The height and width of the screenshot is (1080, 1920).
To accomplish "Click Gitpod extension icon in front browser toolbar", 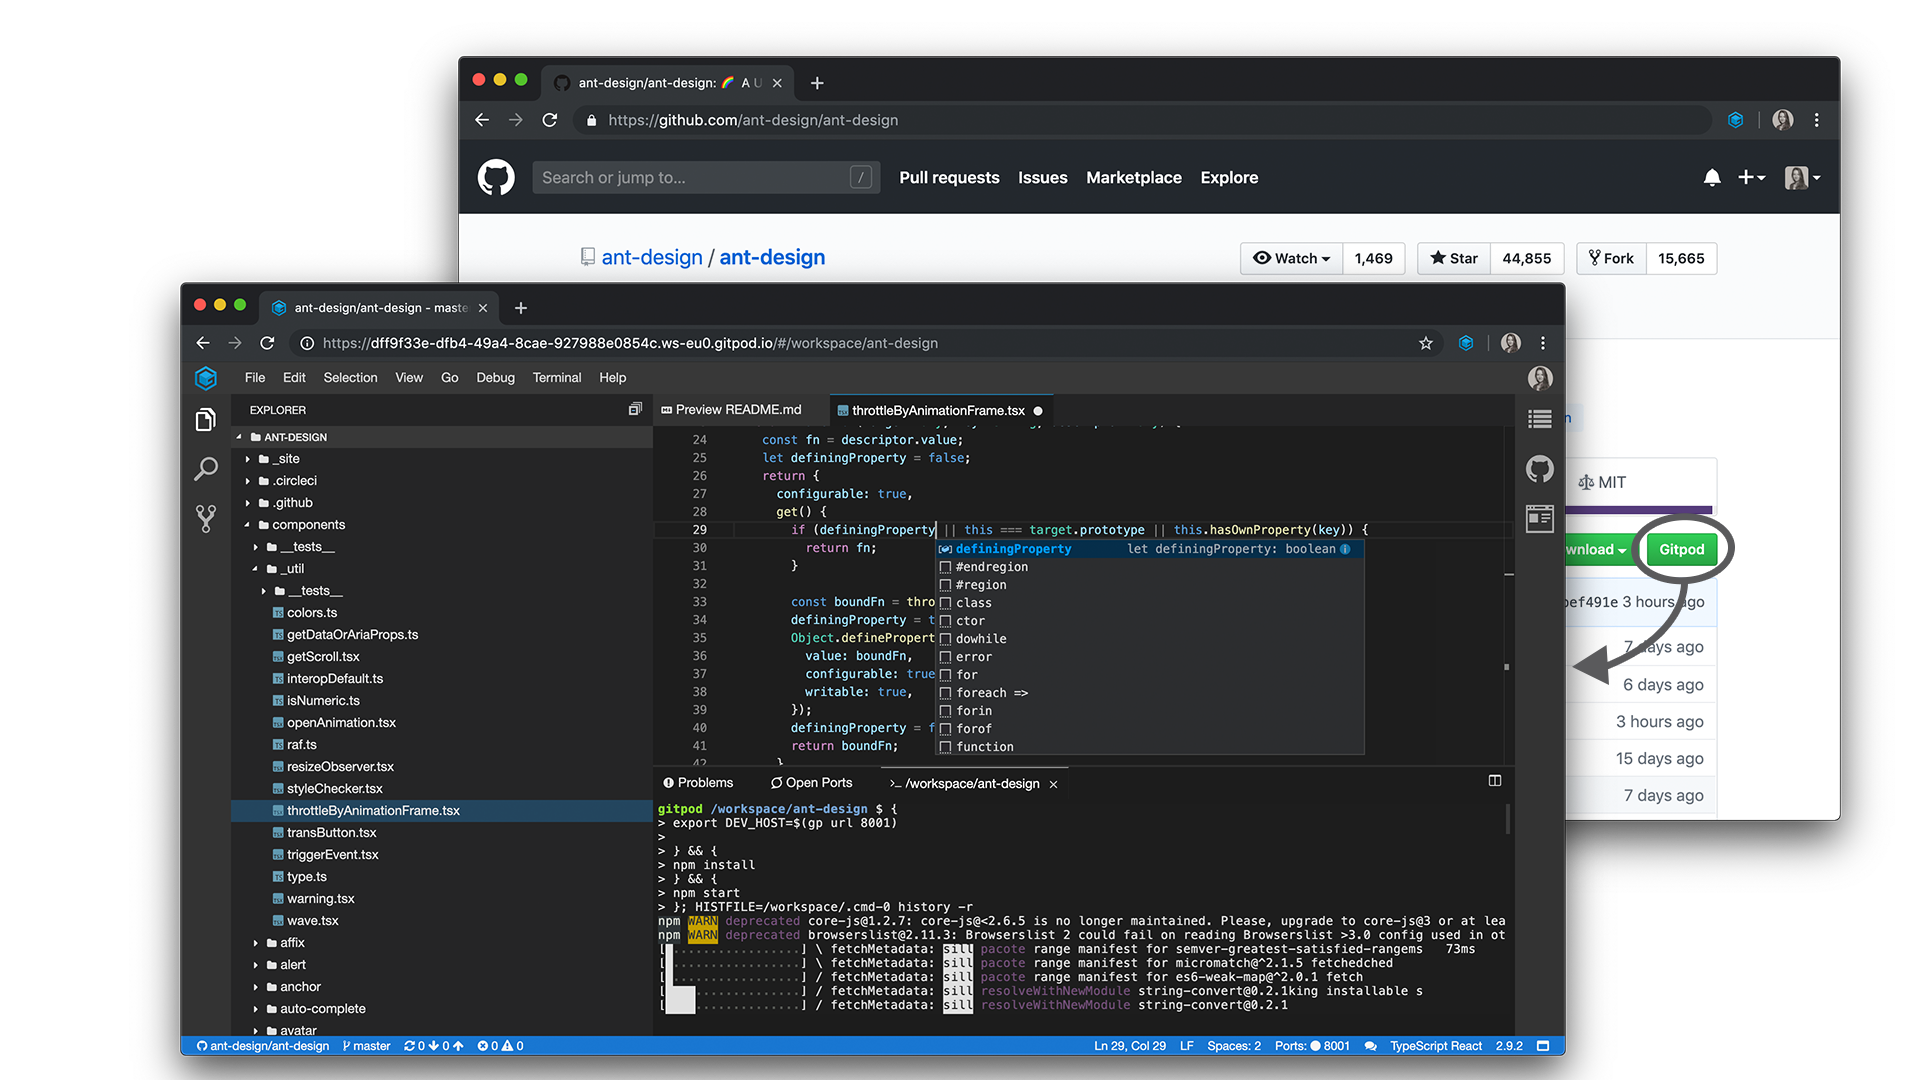I will (x=1466, y=343).
